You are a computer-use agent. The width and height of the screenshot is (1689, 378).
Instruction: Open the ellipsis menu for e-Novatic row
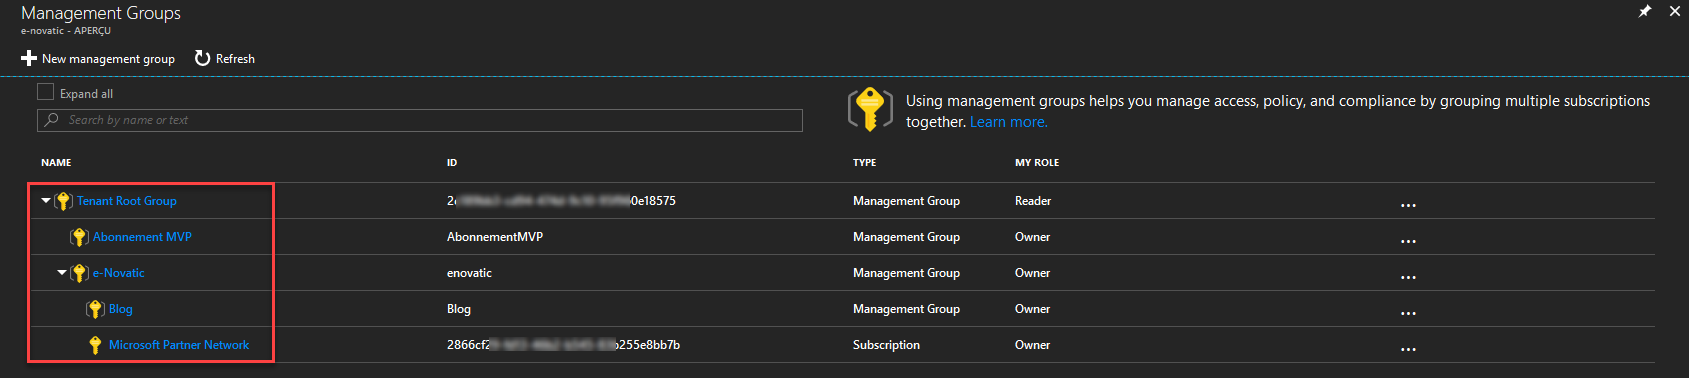pos(1408,277)
